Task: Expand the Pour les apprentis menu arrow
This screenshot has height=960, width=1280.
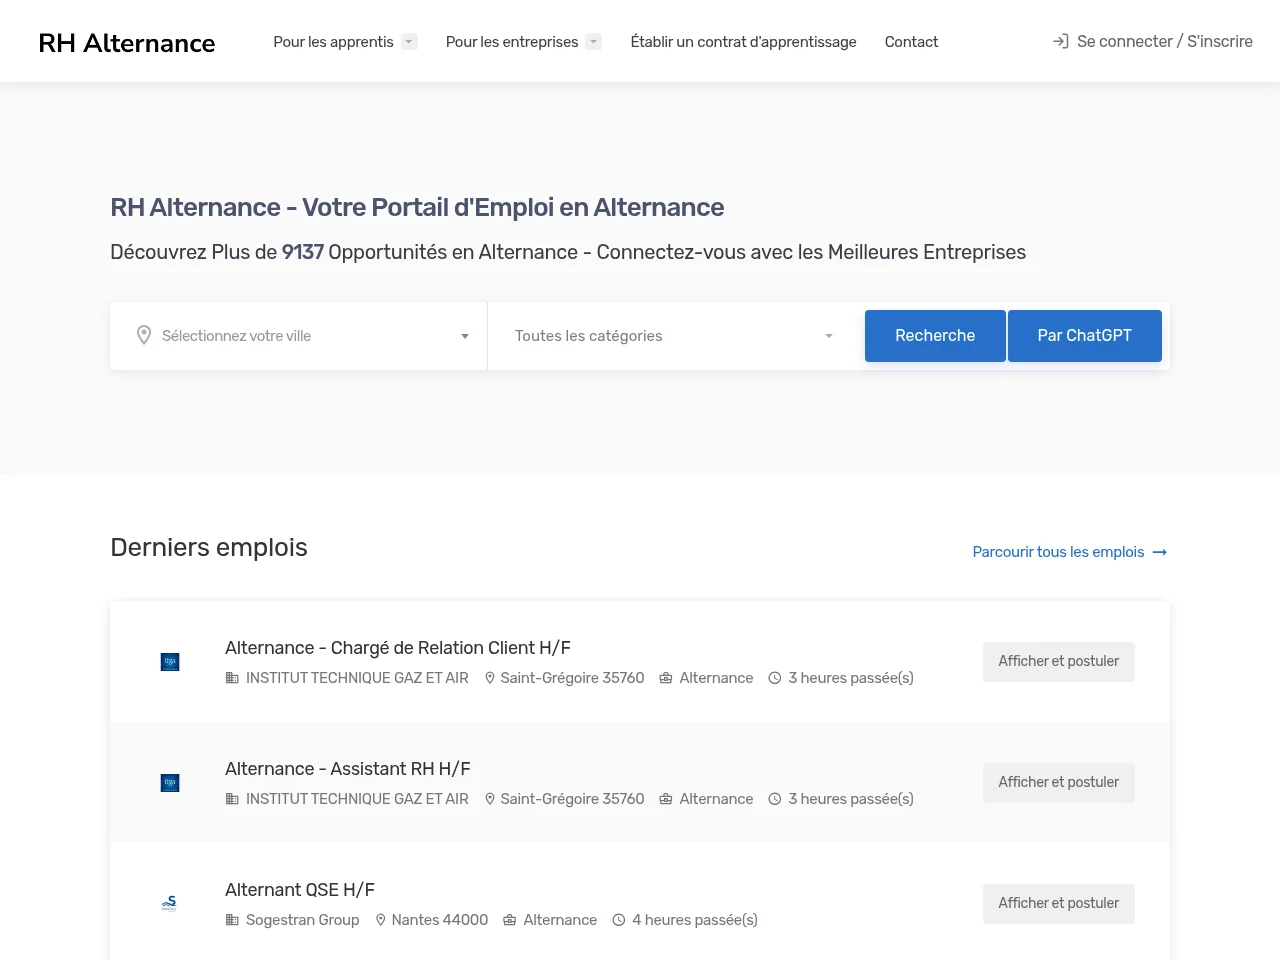Action: point(409,42)
